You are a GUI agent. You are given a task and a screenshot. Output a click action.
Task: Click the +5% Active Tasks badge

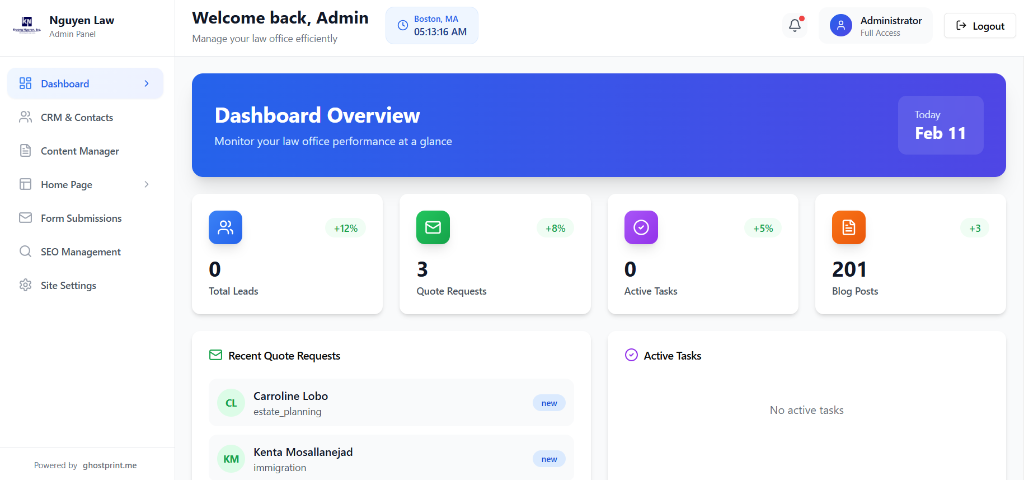pyautogui.click(x=763, y=228)
